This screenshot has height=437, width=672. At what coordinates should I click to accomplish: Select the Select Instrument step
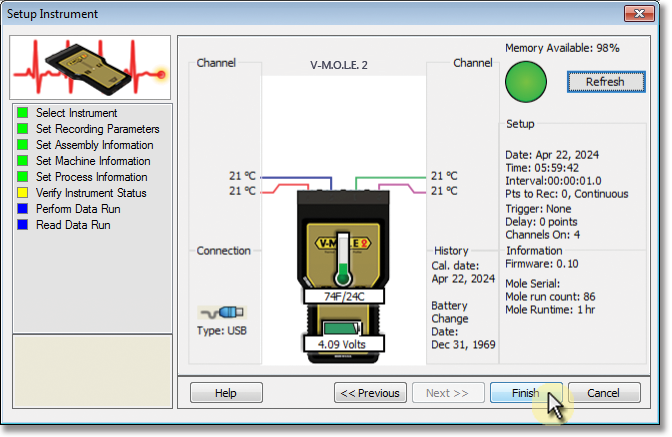click(x=77, y=113)
